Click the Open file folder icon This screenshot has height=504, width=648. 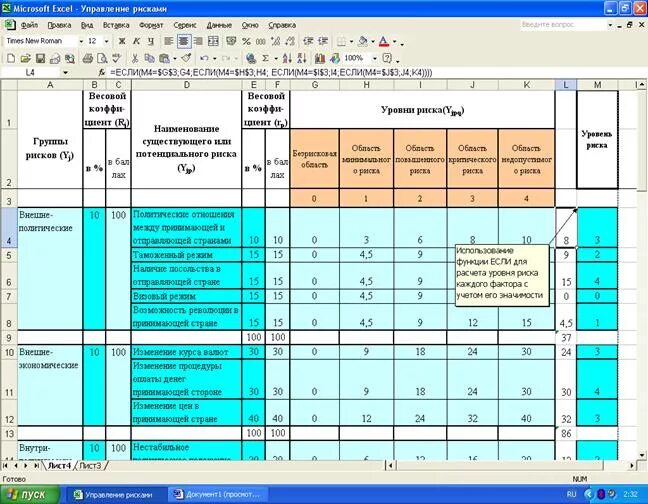pyautogui.click(x=26, y=58)
